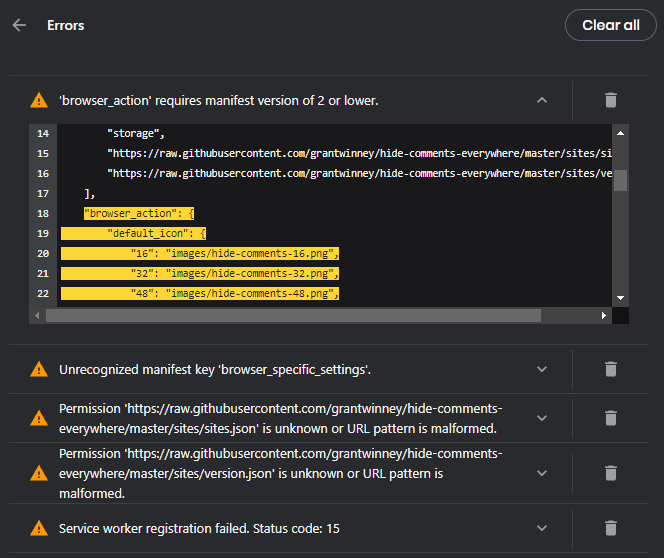This screenshot has height=558, width=664.
Task: Delete the Service worker registration failed error
Action: tap(610, 528)
